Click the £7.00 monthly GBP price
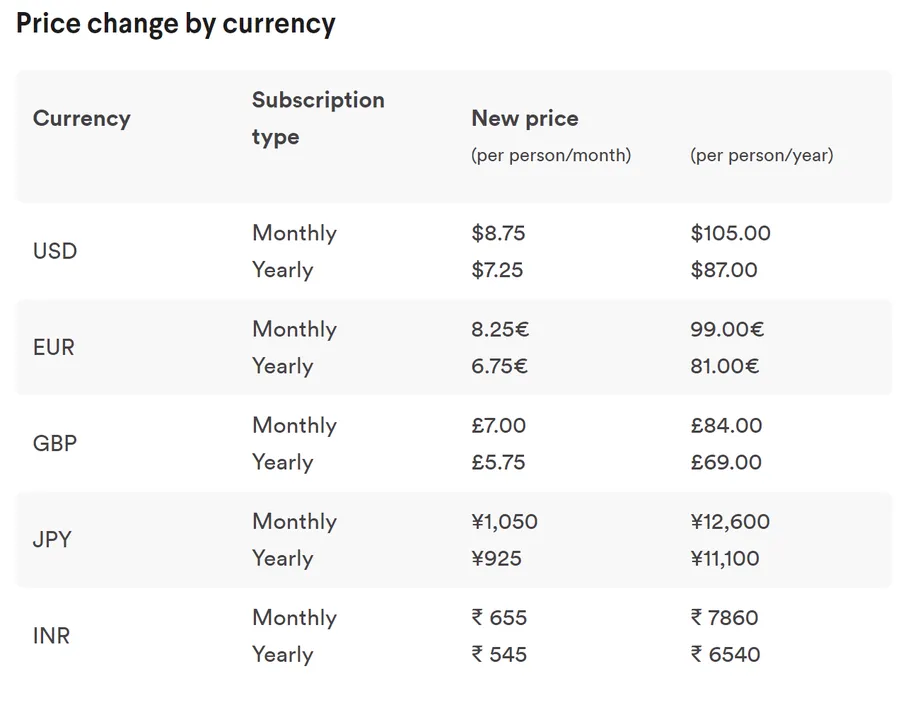The image size is (920, 717). click(498, 425)
